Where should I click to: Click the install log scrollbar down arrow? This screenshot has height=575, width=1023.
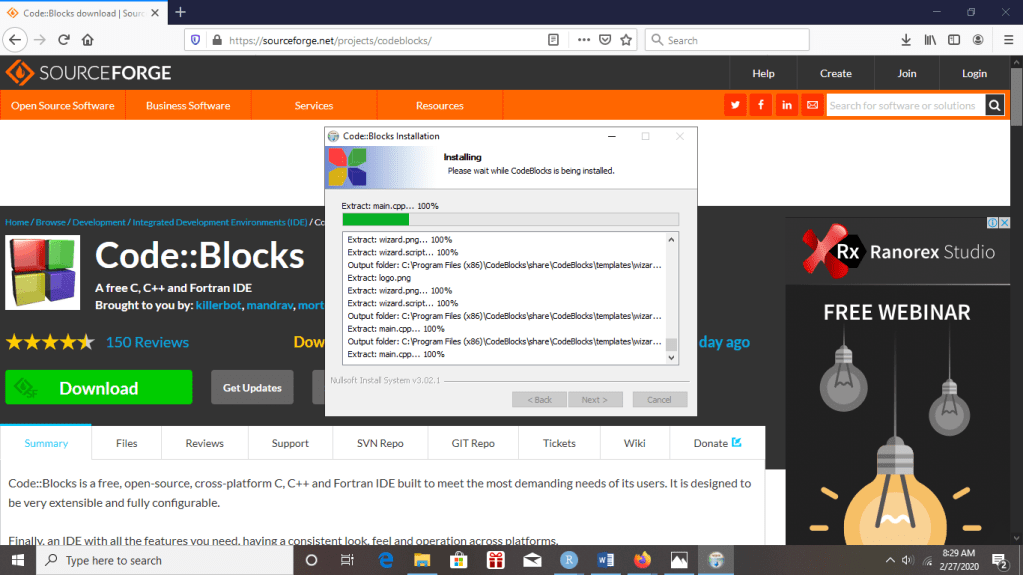point(672,357)
